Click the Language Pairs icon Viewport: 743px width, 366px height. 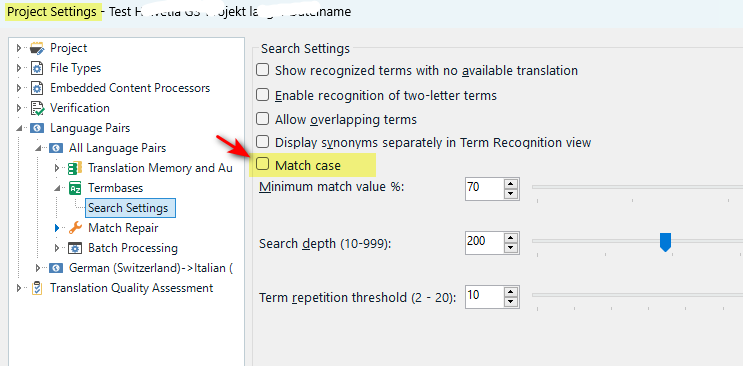click(x=37, y=128)
